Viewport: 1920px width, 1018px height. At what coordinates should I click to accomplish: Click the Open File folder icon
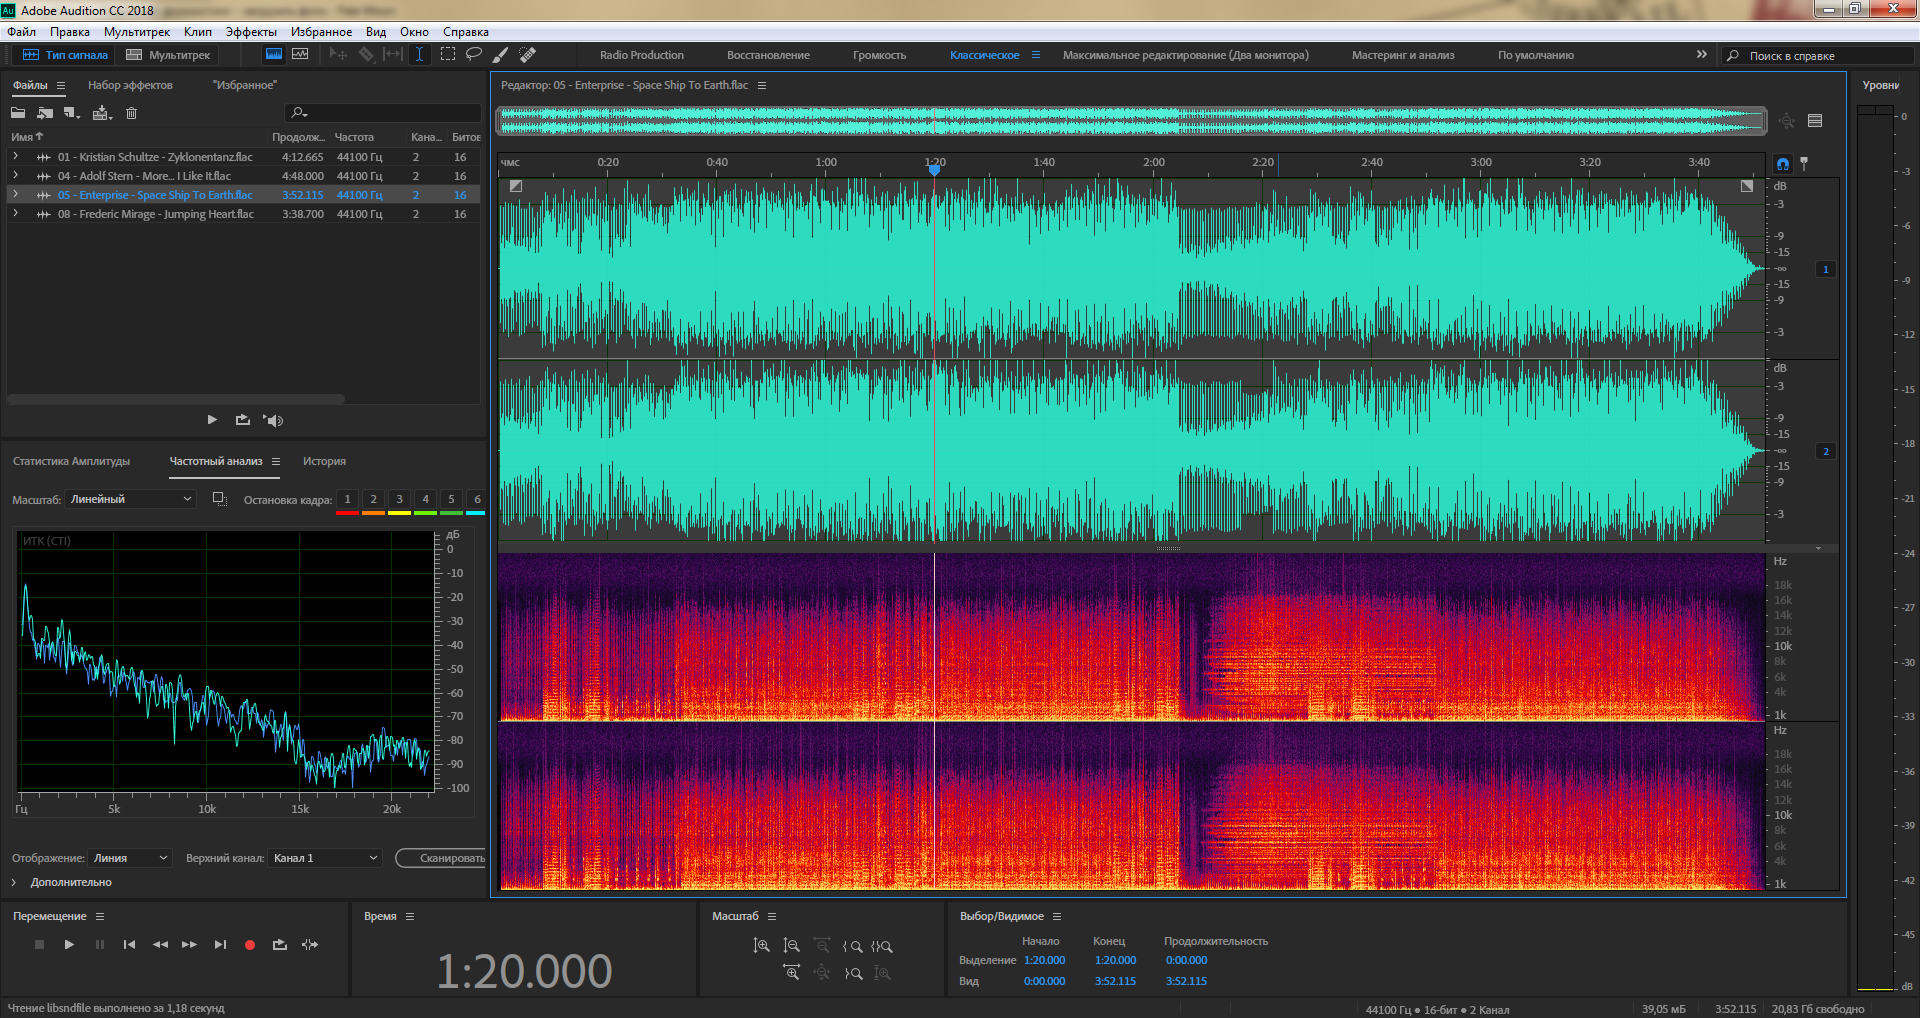point(18,113)
